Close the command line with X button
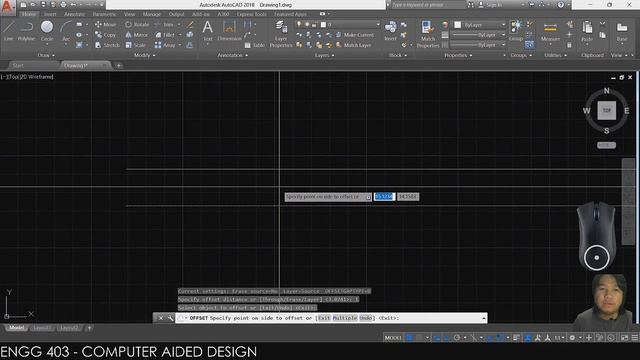640x360 pixels. [161, 318]
